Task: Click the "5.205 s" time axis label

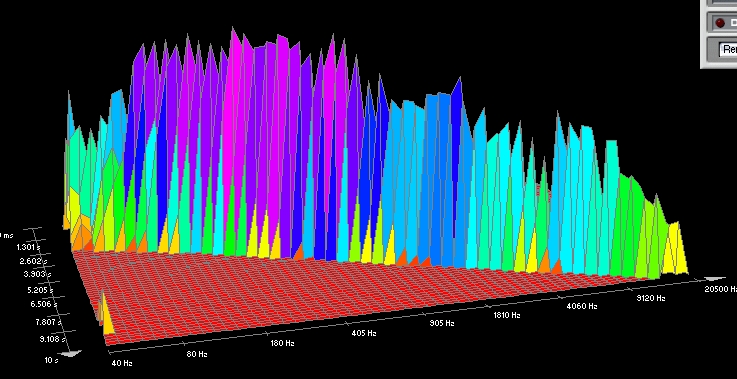Action: tap(40, 290)
